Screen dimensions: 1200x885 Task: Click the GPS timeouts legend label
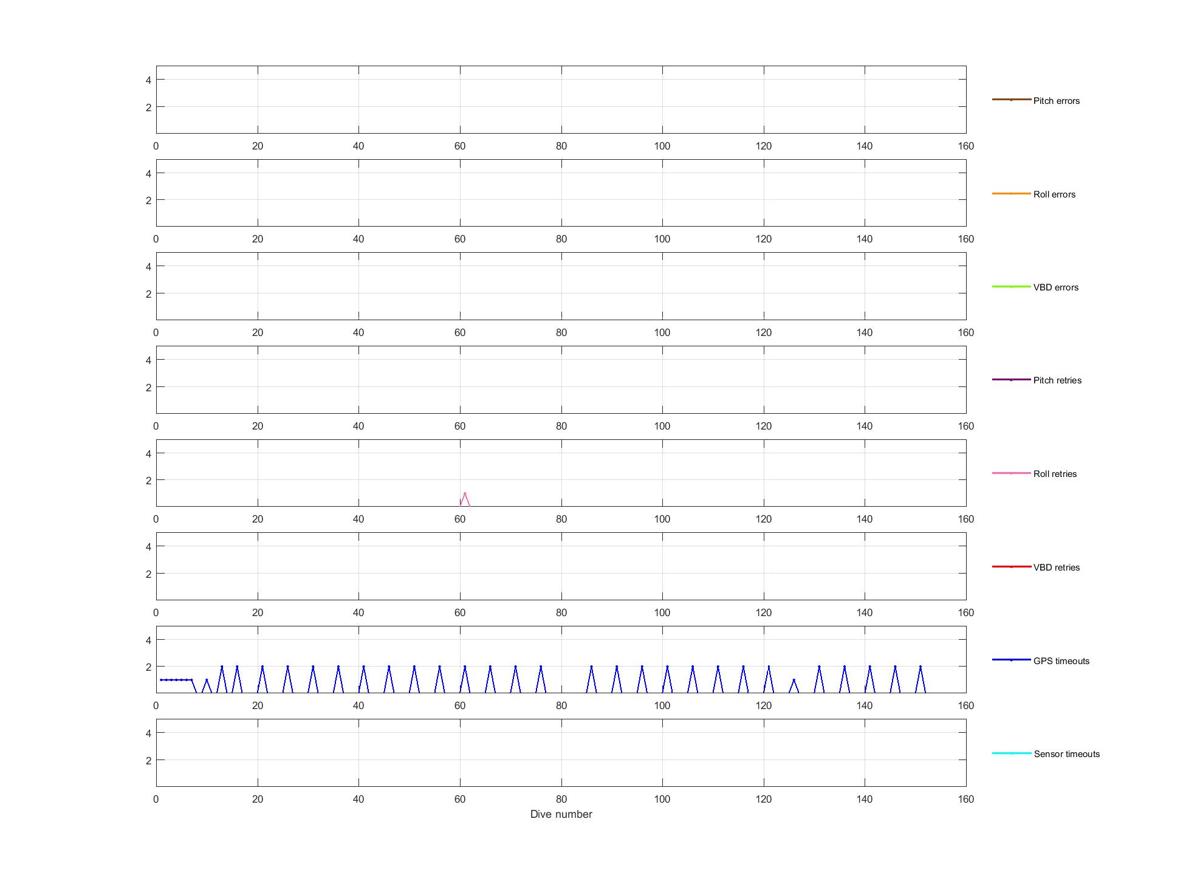[1061, 661]
